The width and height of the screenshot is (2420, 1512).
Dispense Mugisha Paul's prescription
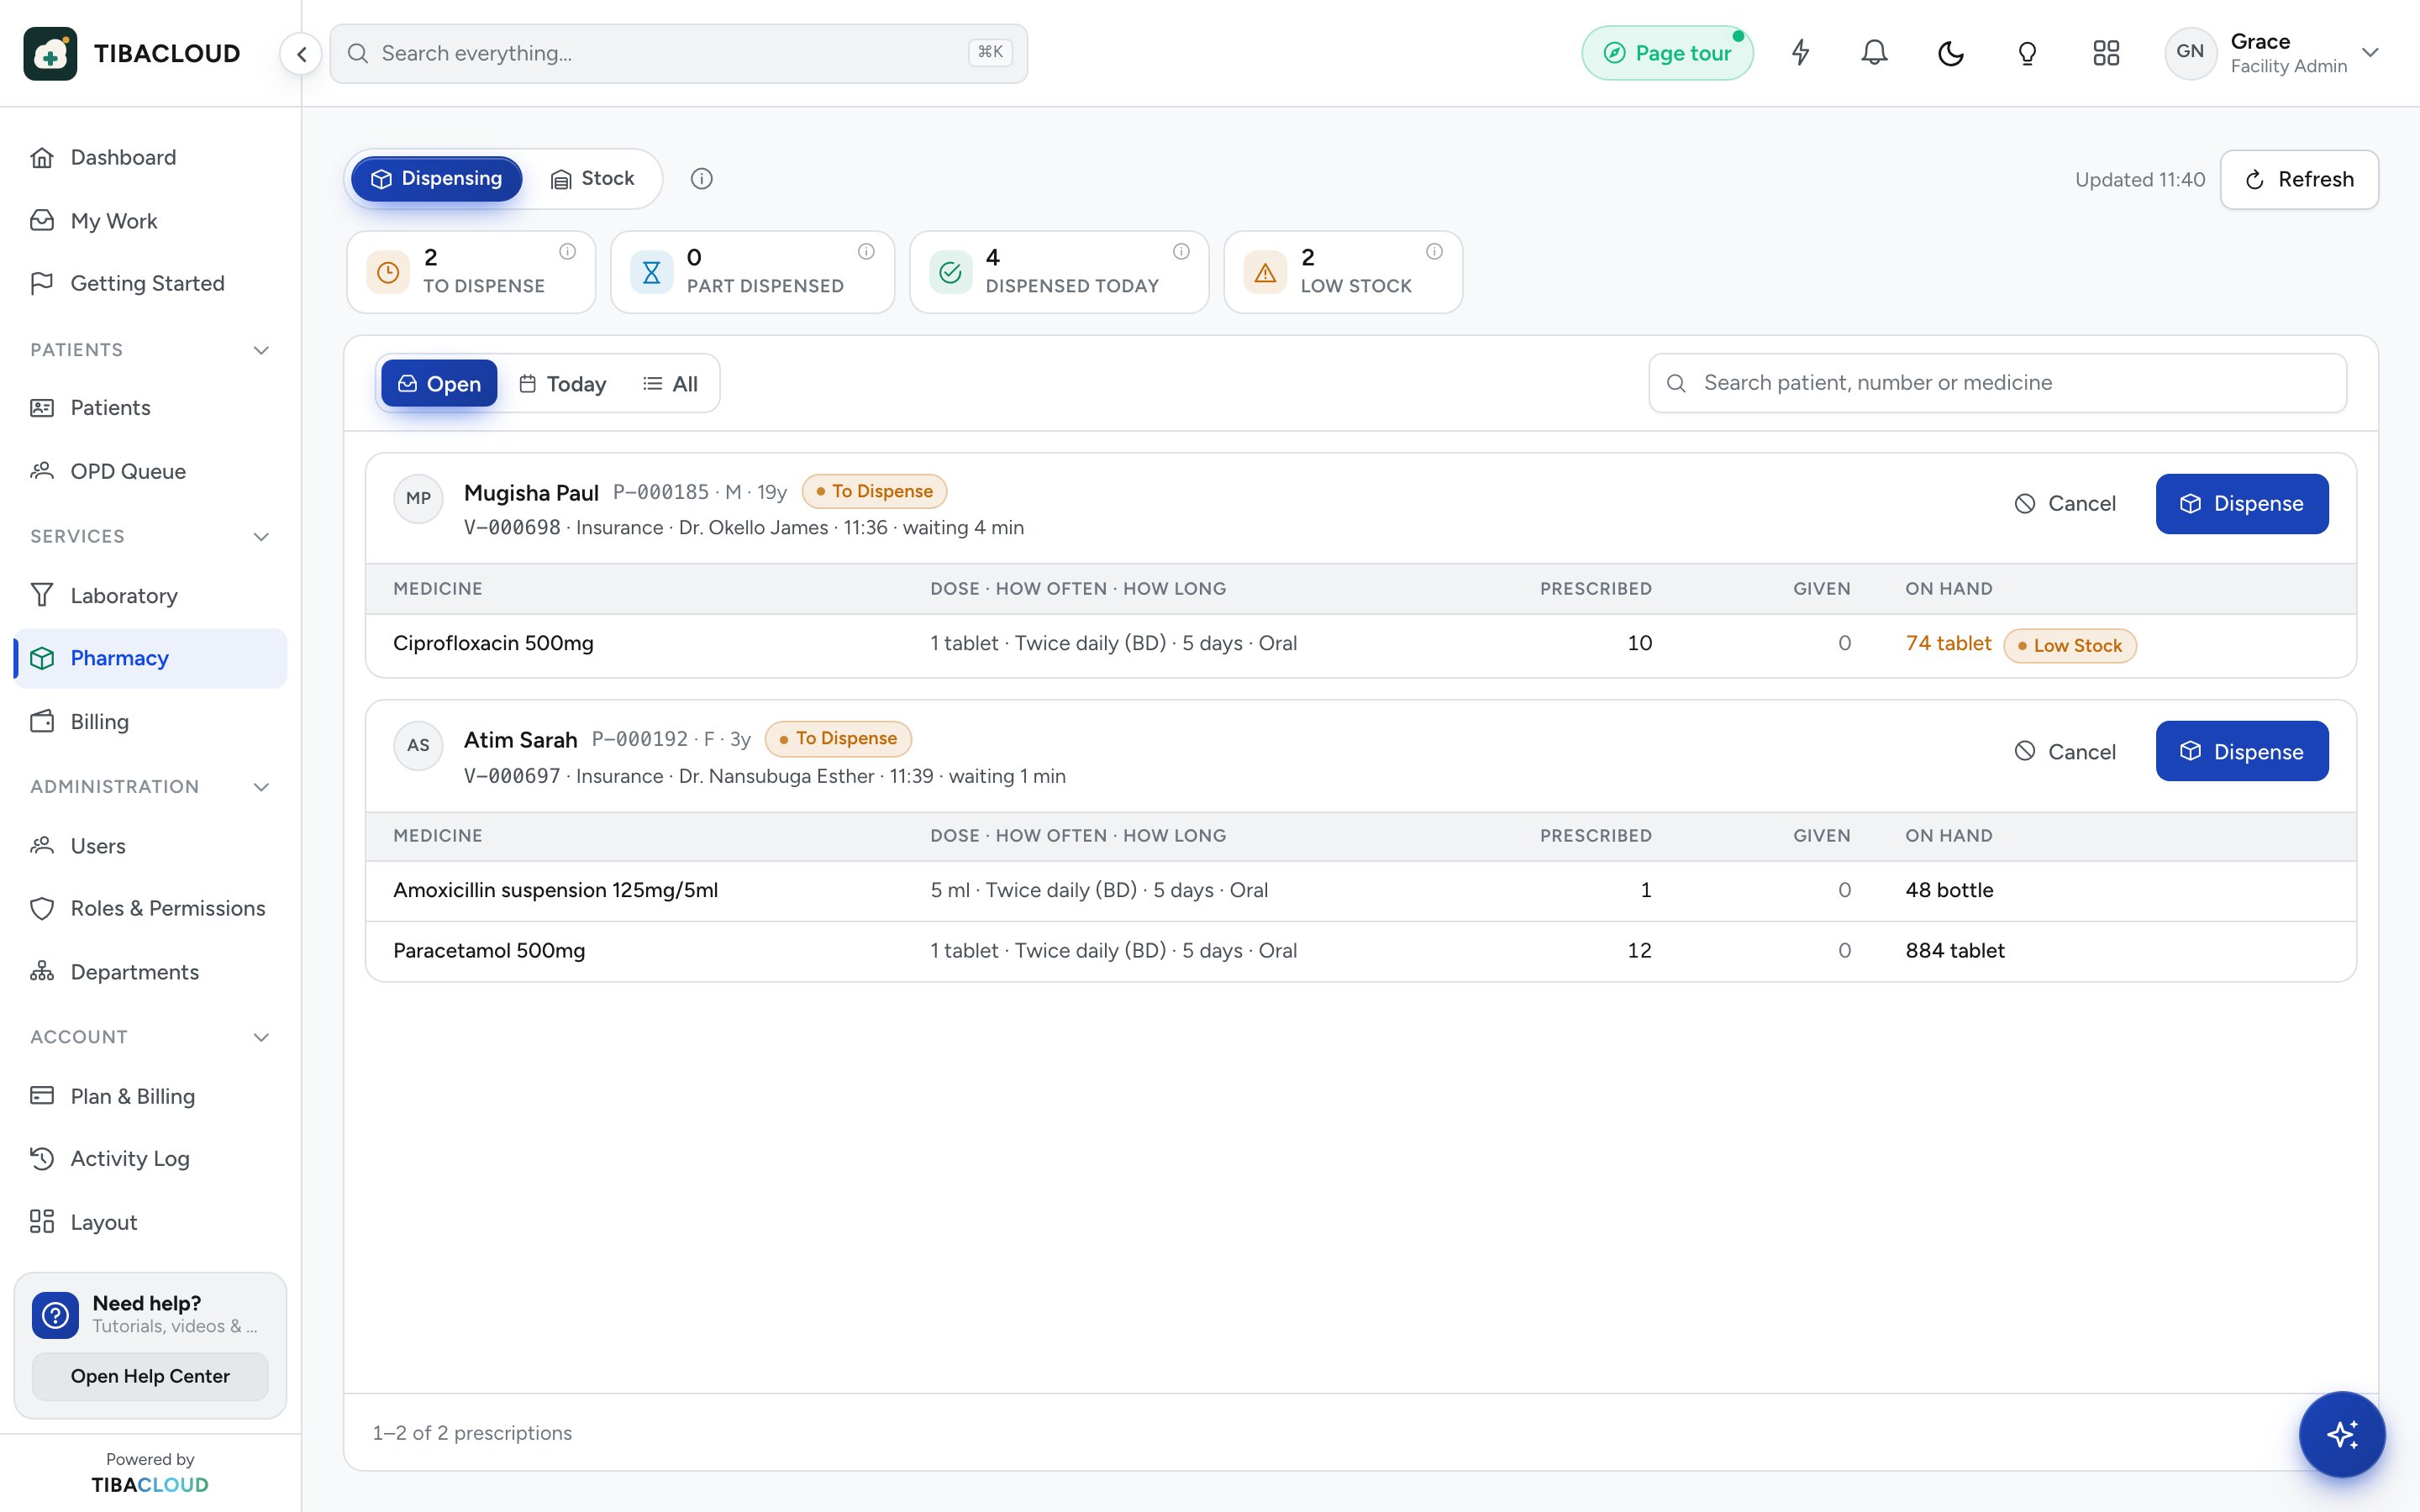[x=2241, y=504]
